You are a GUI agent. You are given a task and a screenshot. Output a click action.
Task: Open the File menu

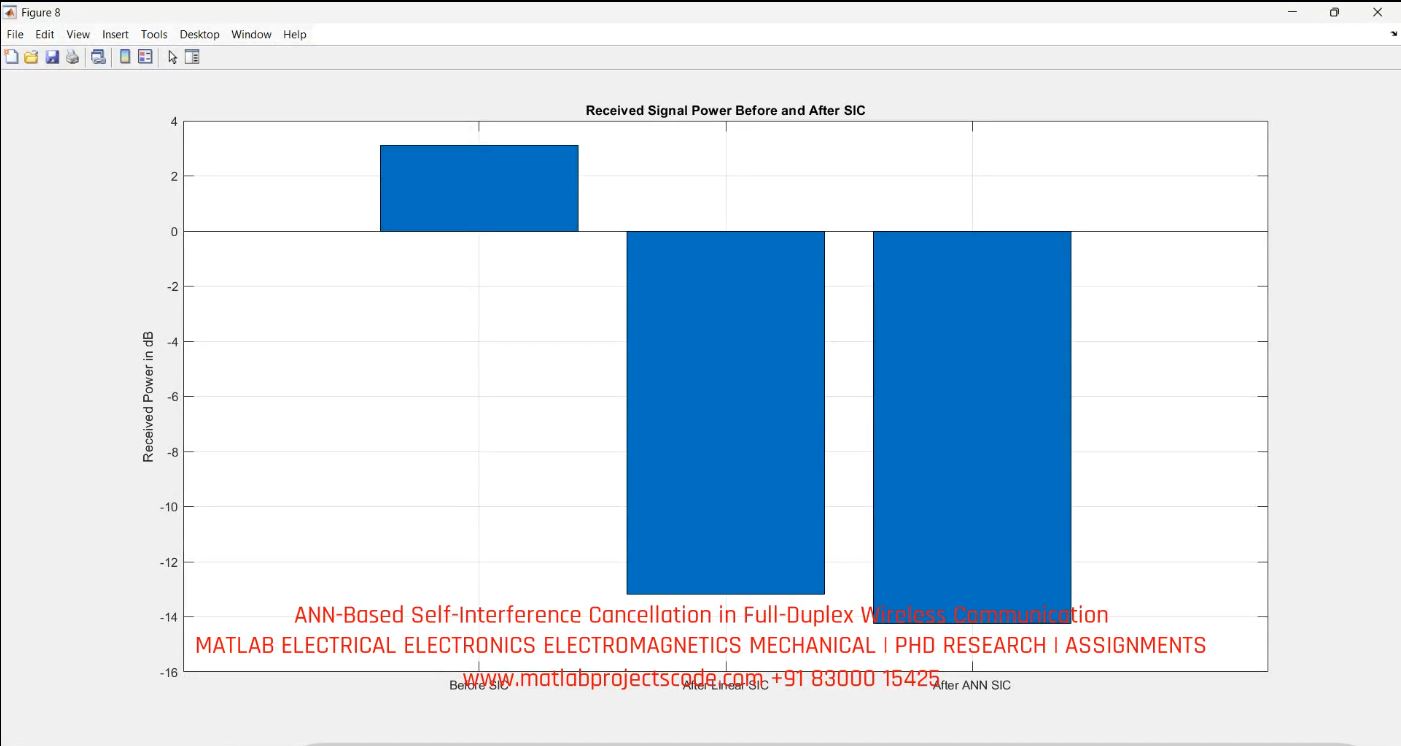pyautogui.click(x=15, y=34)
